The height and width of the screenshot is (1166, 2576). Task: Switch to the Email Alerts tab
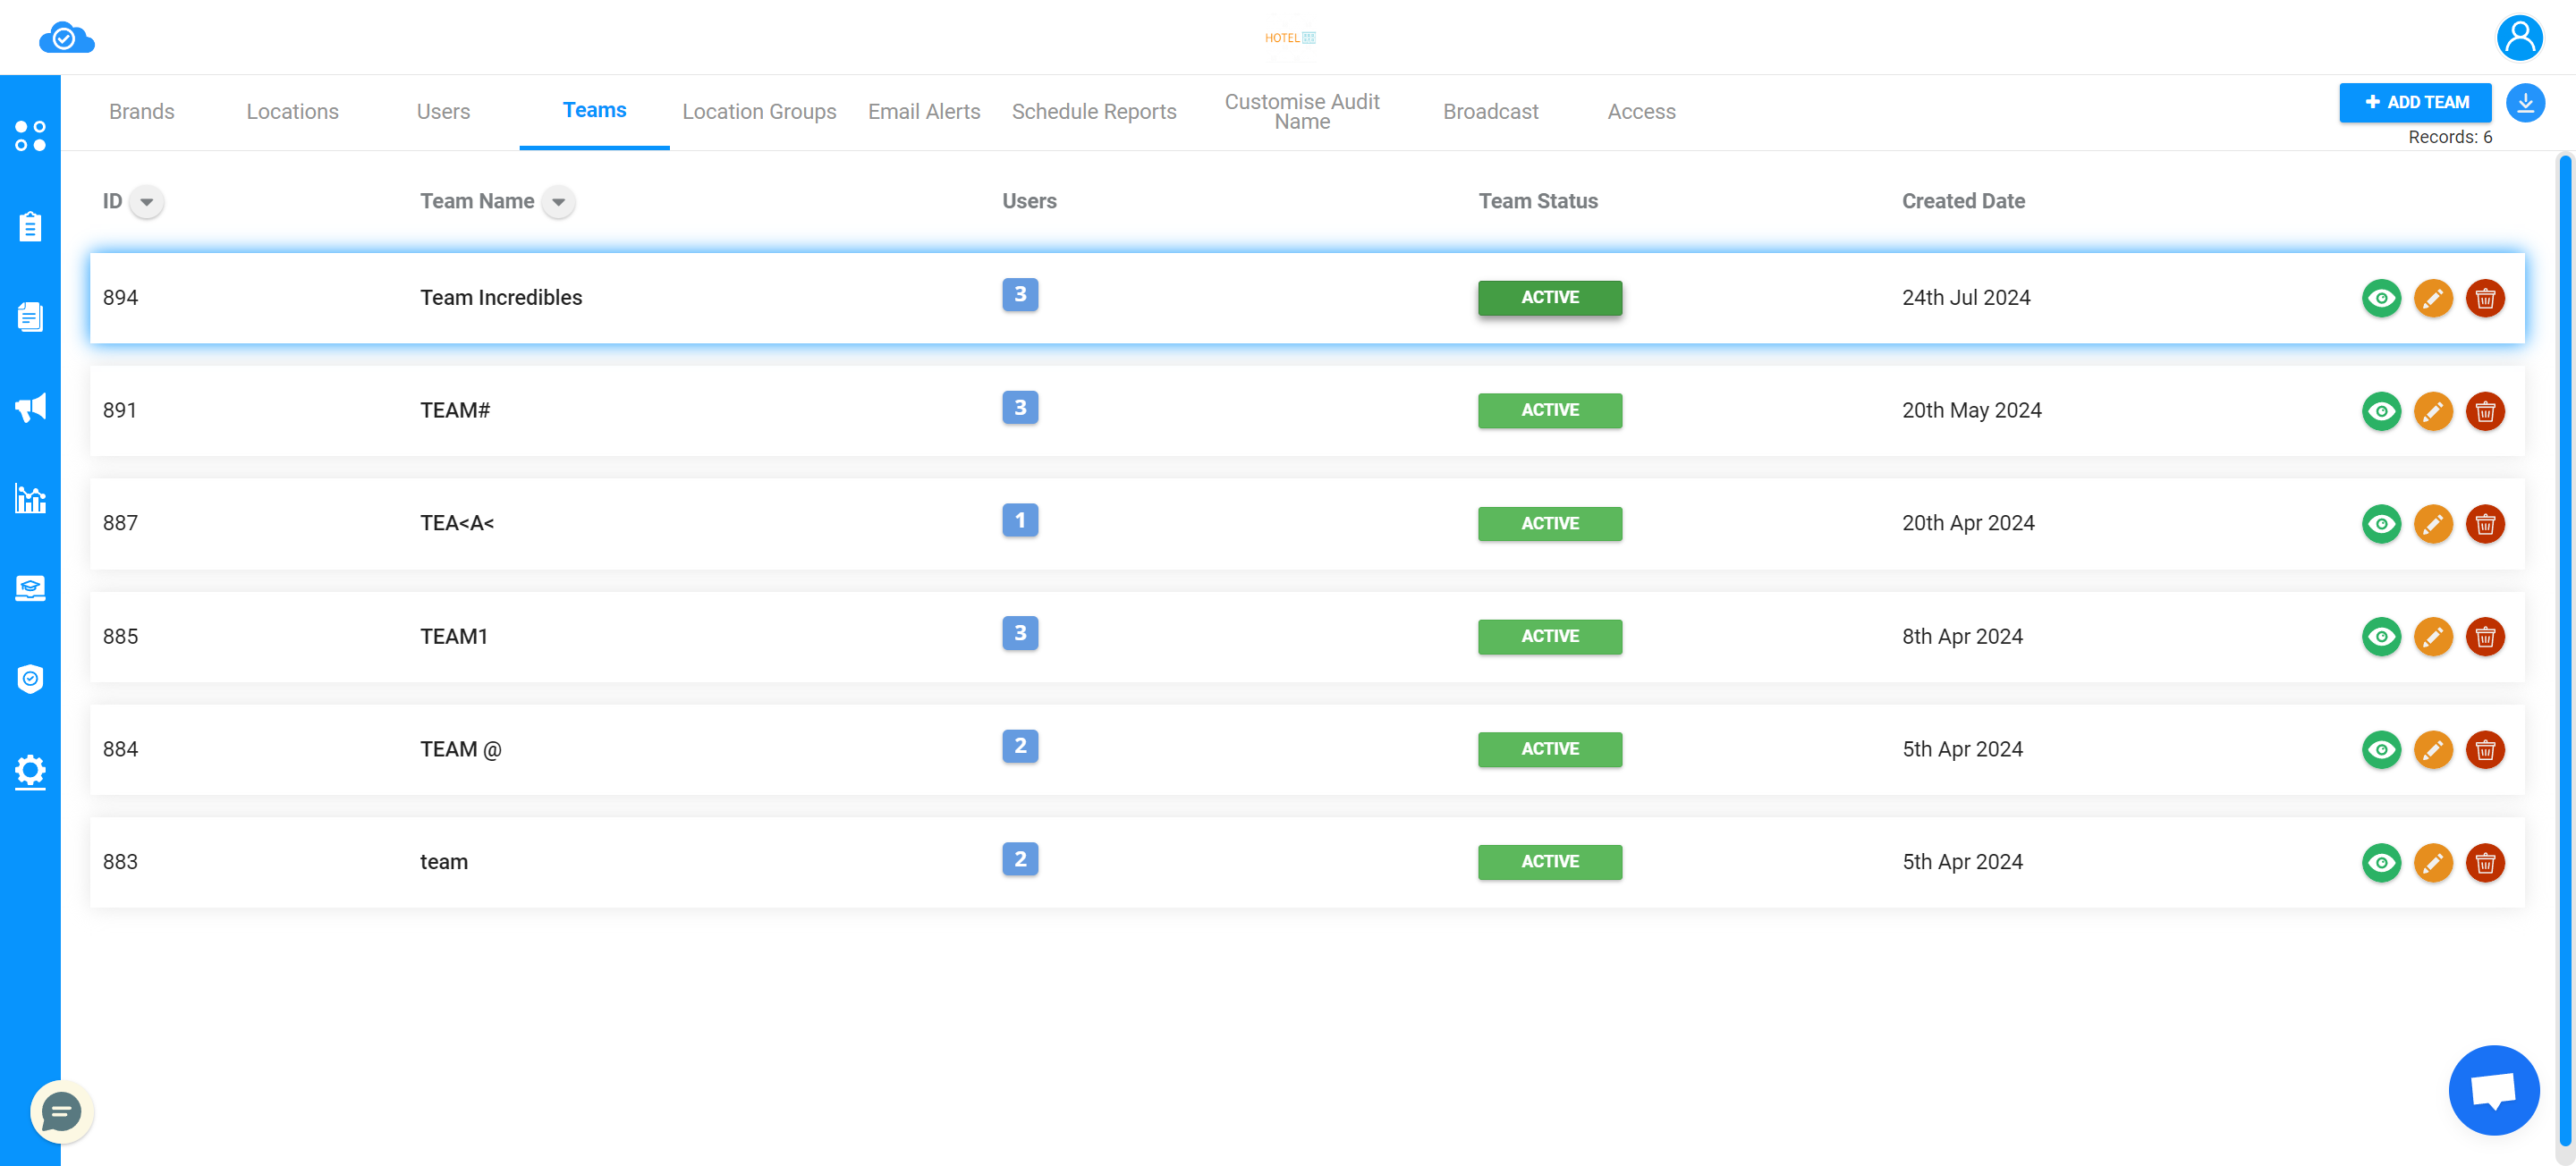[x=923, y=112]
